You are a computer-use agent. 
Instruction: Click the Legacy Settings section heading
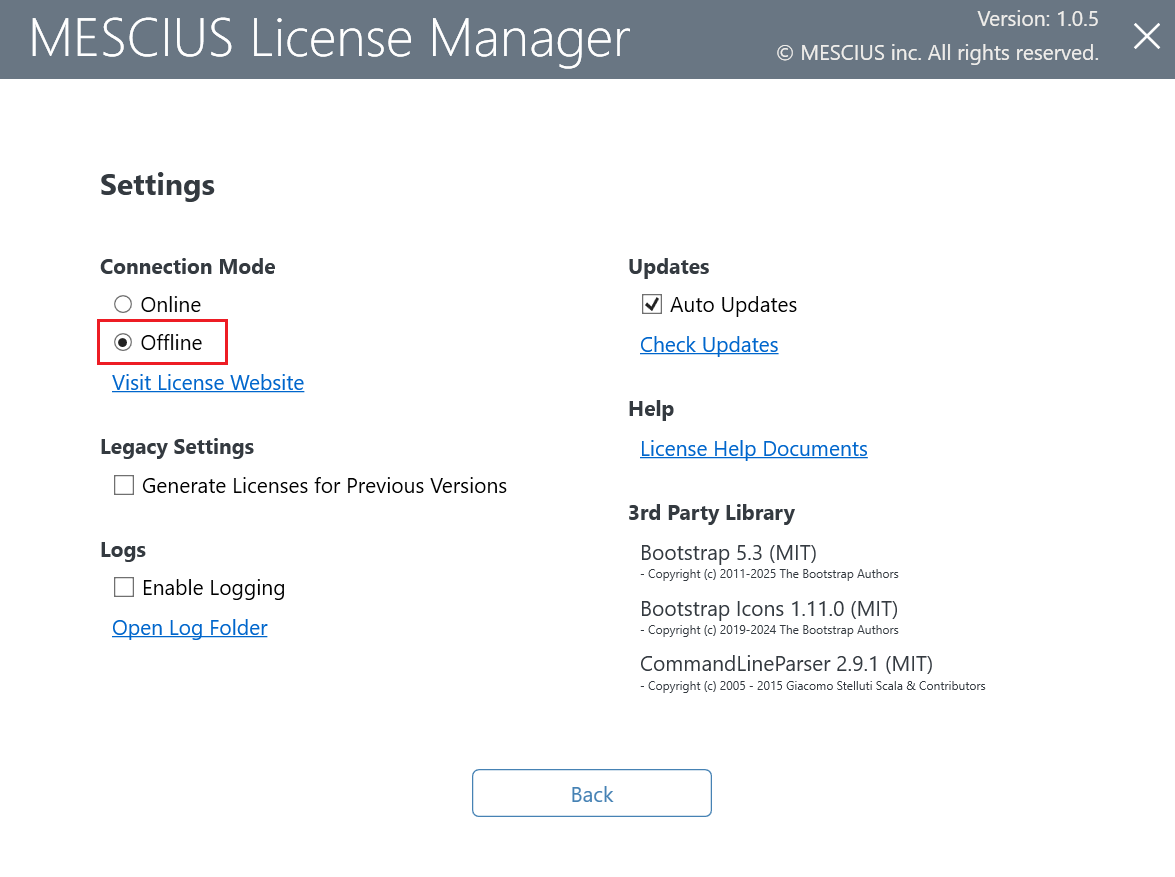(x=177, y=447)
